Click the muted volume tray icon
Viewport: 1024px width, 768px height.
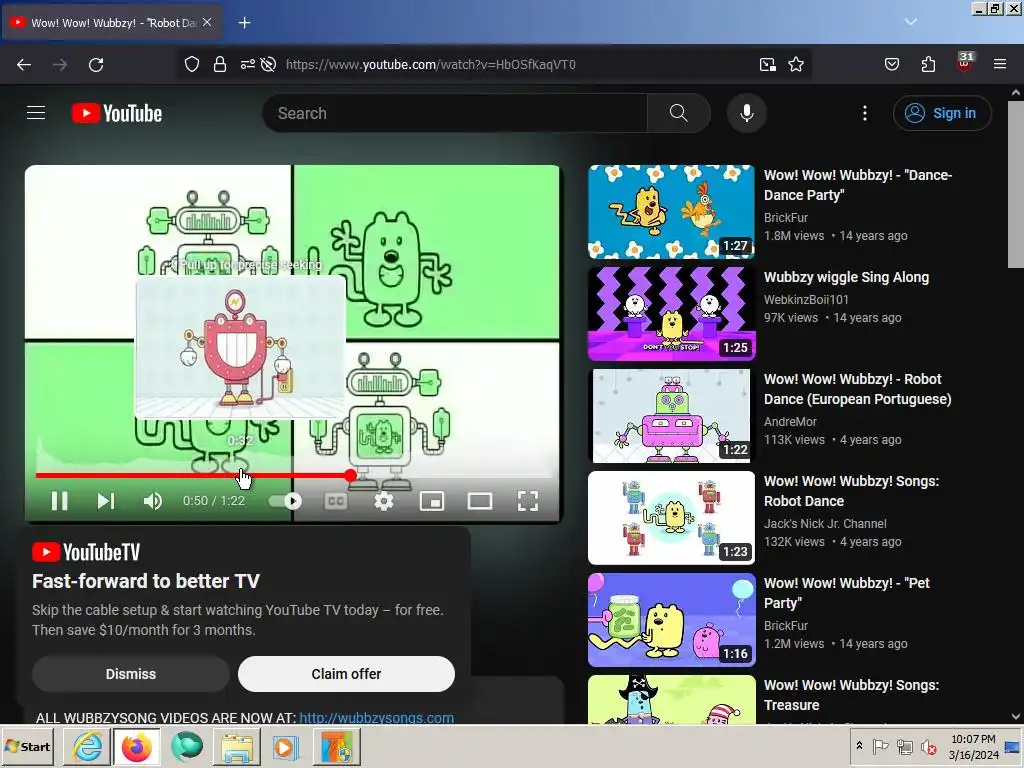(928, 746)
